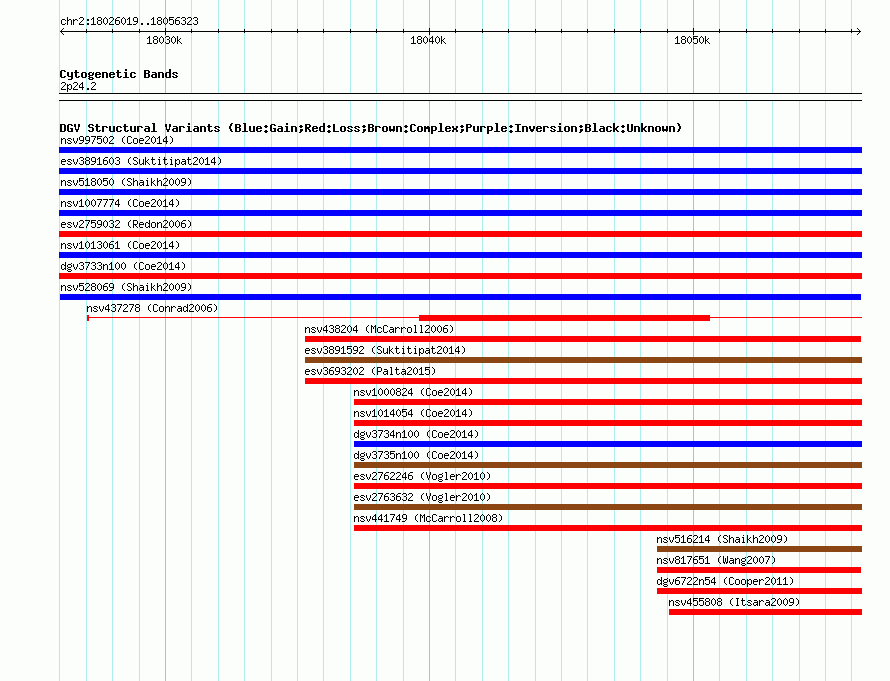Click the DGV Structural Variants track title

click(x=371, y=128)
